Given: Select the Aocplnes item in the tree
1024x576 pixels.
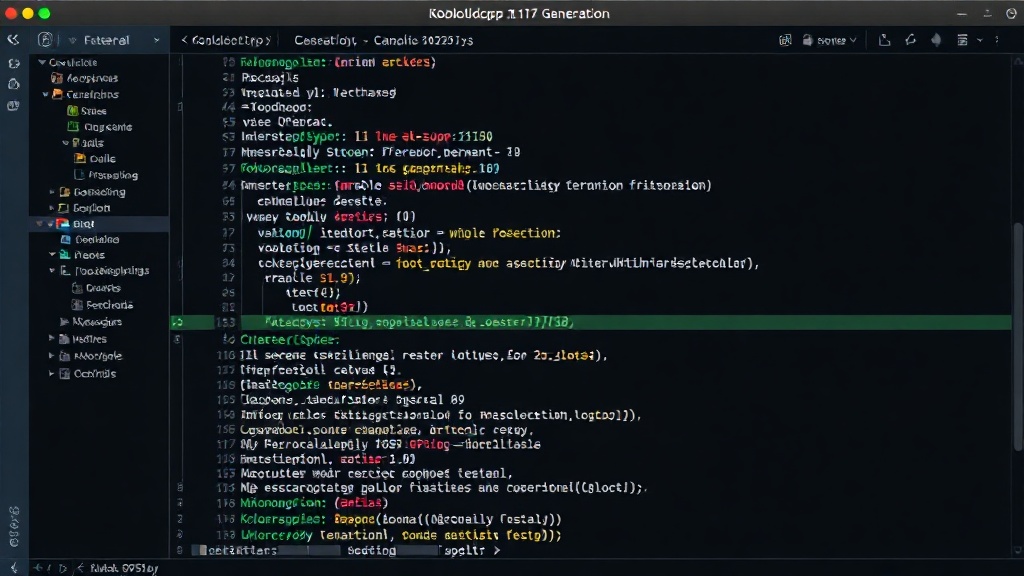Looking at the screenshot, I should (92, 78).
